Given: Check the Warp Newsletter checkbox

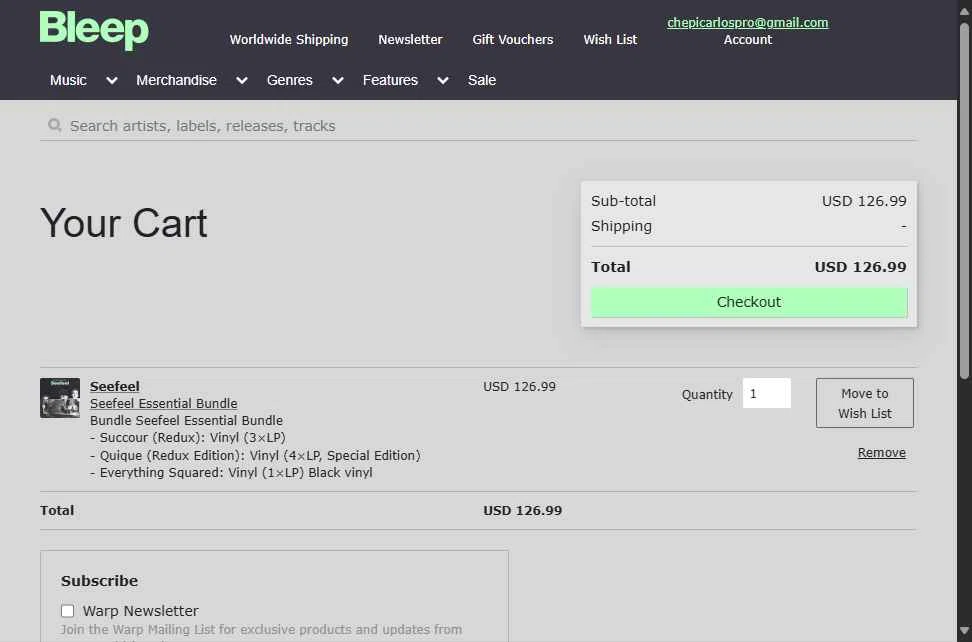Looking at the screenshot, I should click(68, 611).
